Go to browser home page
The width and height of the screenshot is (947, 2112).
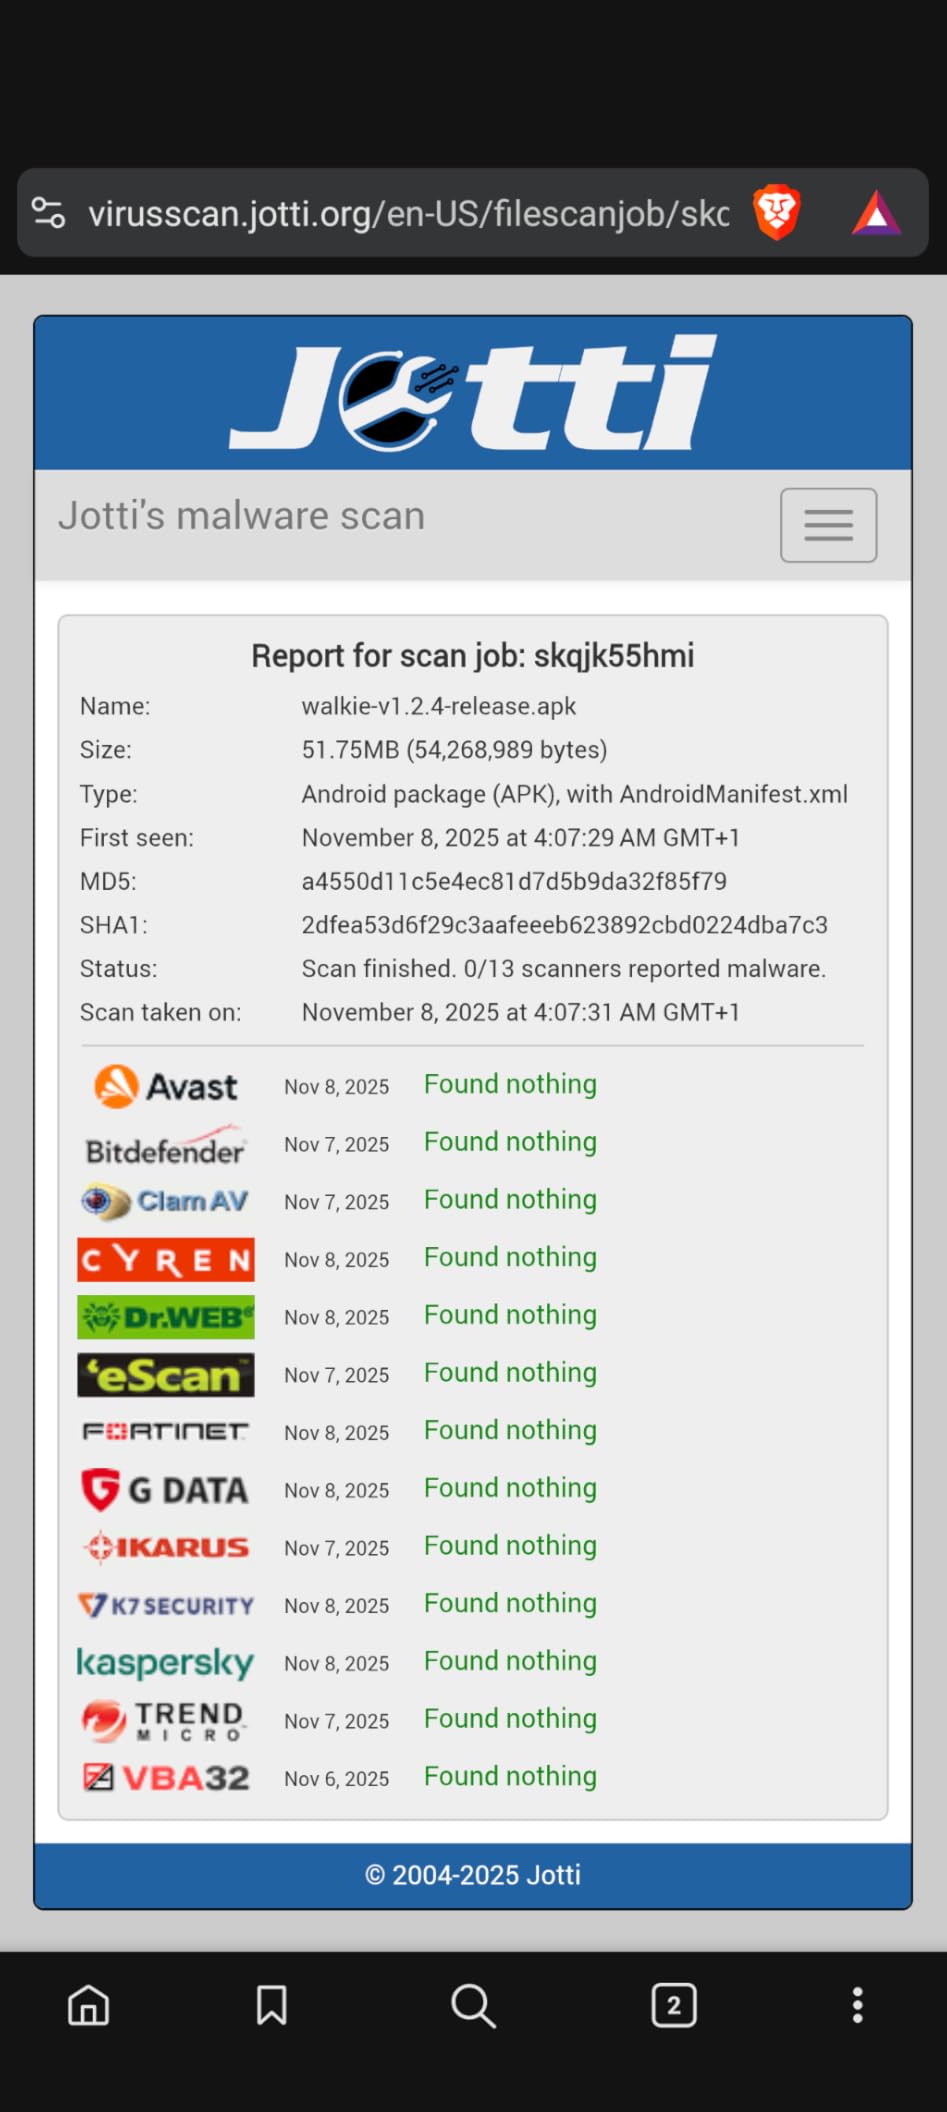click(x=88, y=2004)
